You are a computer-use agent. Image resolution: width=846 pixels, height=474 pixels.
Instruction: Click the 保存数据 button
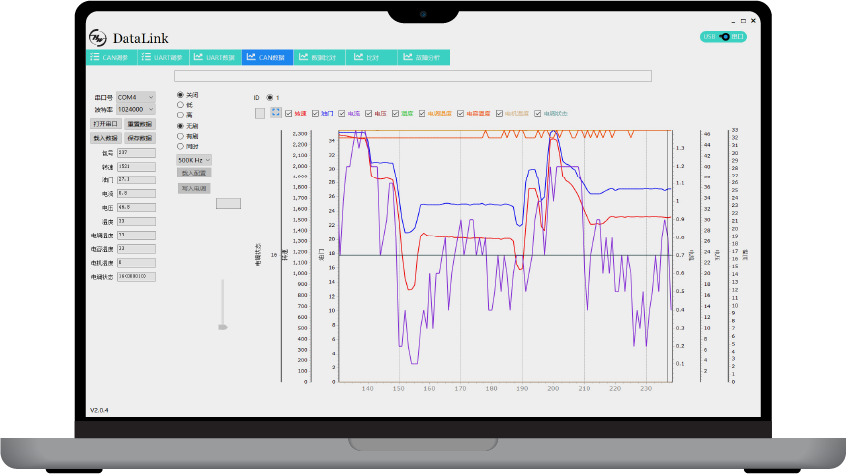click(x=139, y=138)
